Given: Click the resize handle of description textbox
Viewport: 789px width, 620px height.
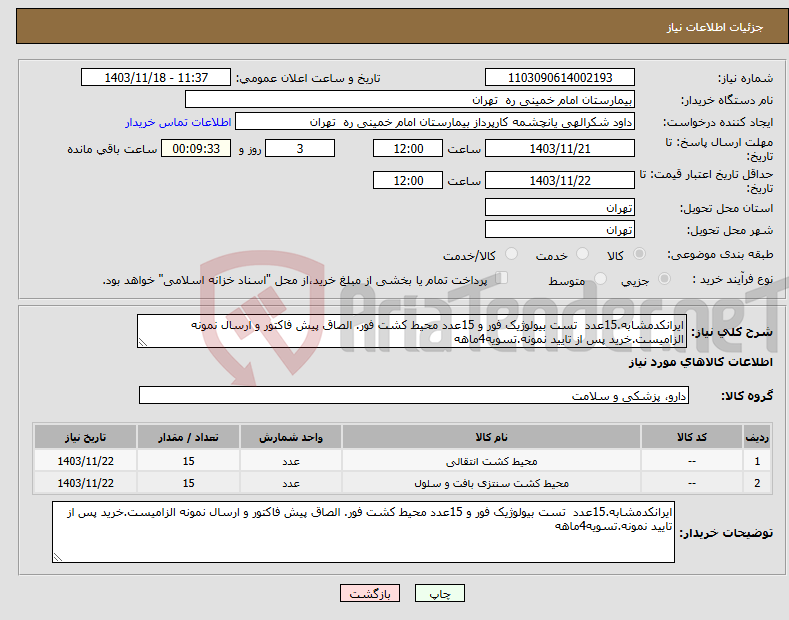Looking at the screenshot, I should pyautogui.click(x=142, y=343).
